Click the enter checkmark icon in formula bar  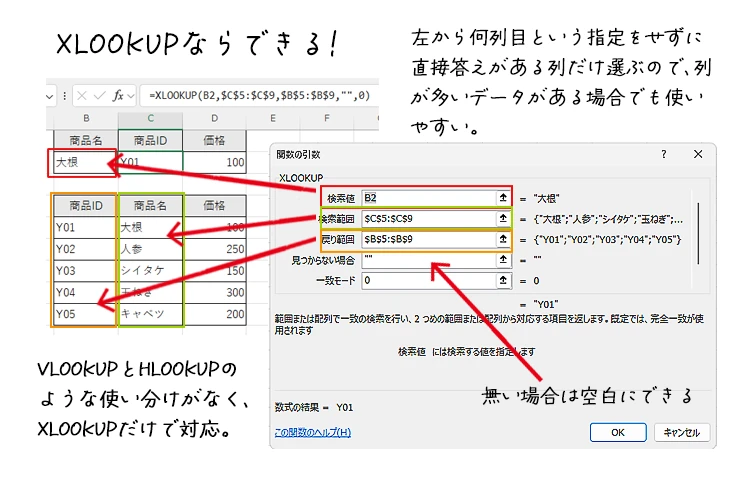pyautogui.click(x=100, y=96)
